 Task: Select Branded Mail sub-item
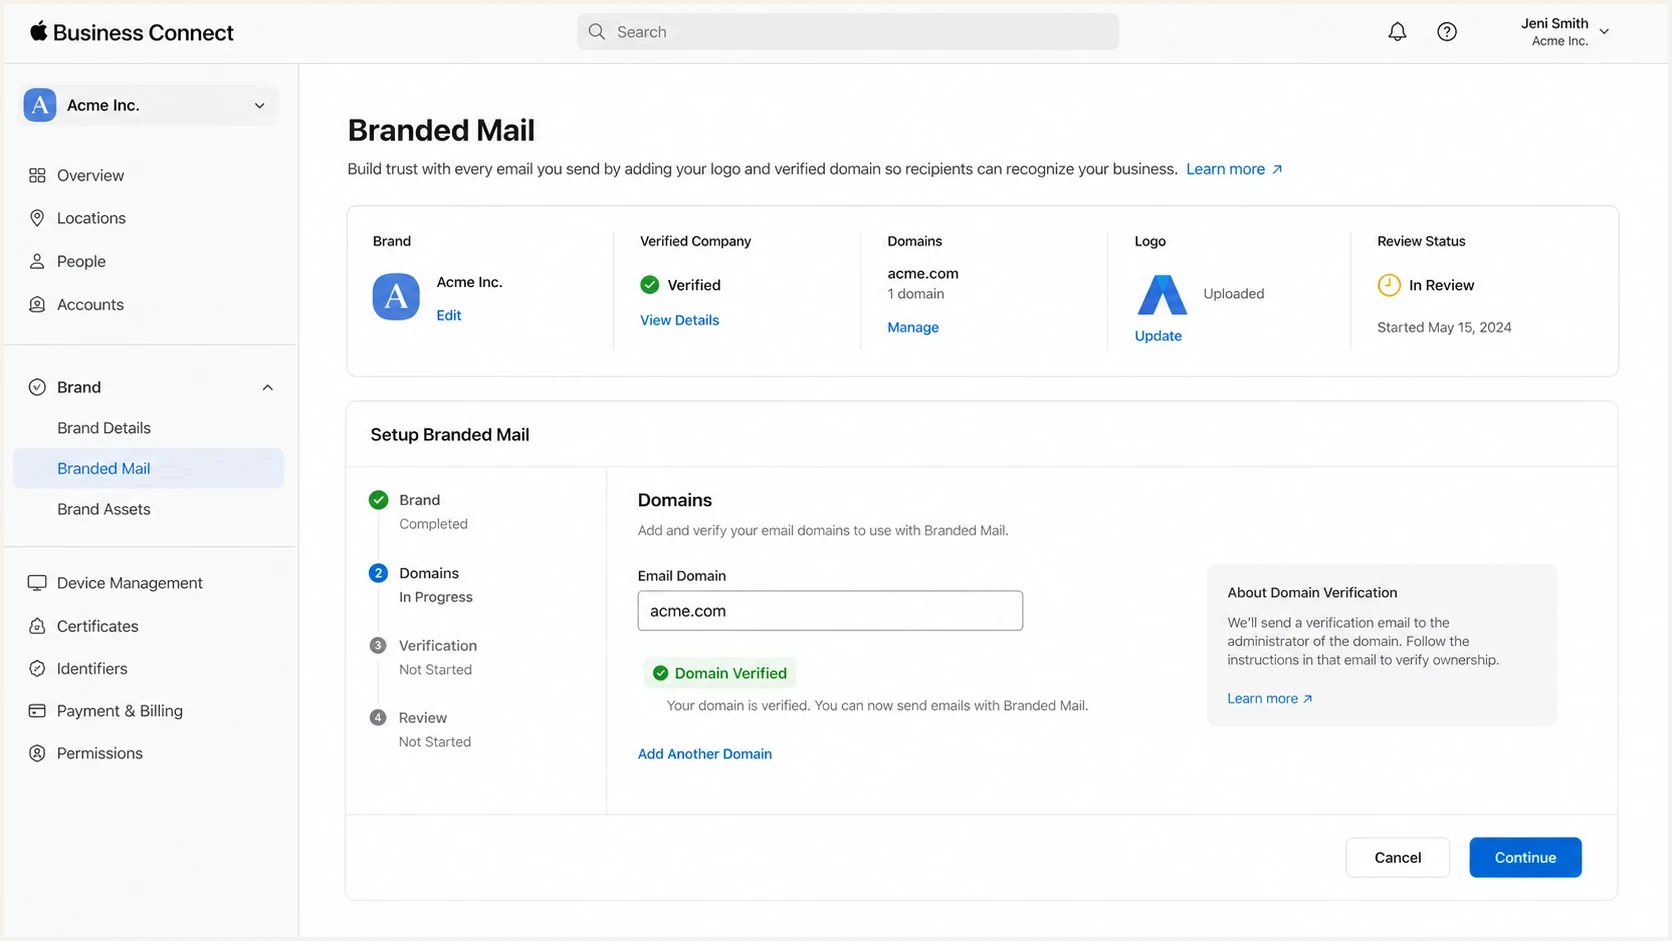[x=148, y=468]
